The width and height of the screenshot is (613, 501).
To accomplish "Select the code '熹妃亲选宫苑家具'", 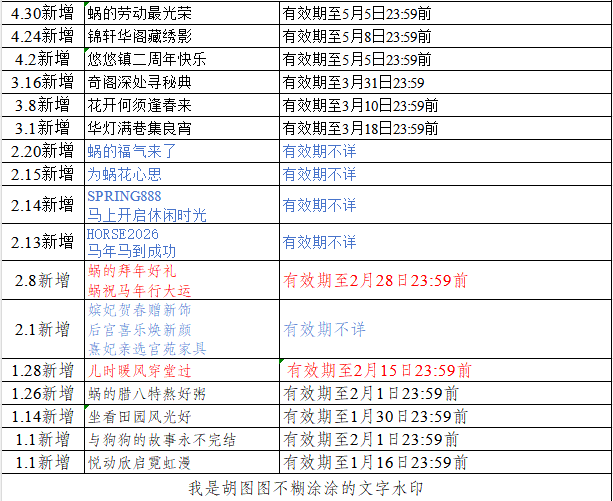I will pos(147,349).
